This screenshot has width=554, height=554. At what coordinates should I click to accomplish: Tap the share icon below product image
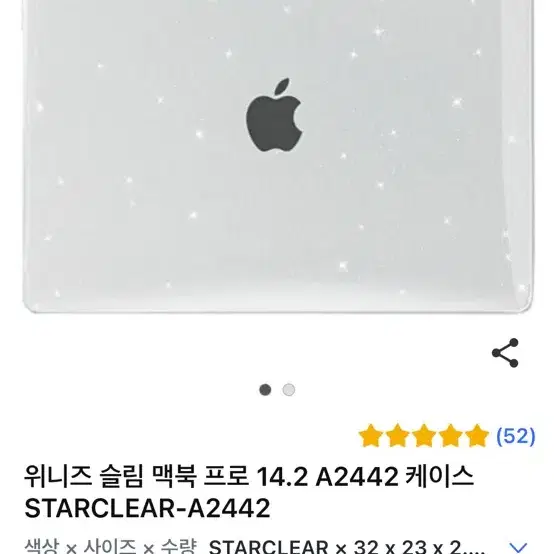click(x=505, y=353)
